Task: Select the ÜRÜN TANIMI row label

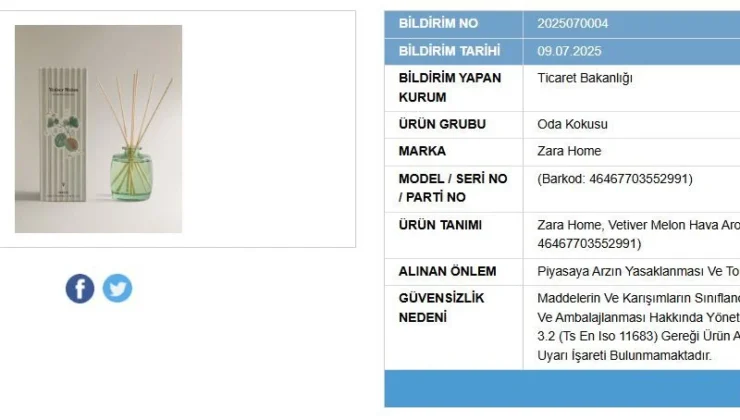Action: 440,225
